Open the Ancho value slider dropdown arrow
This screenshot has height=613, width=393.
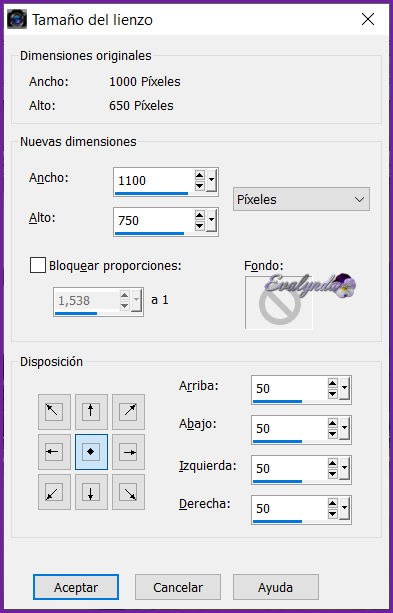212,181
